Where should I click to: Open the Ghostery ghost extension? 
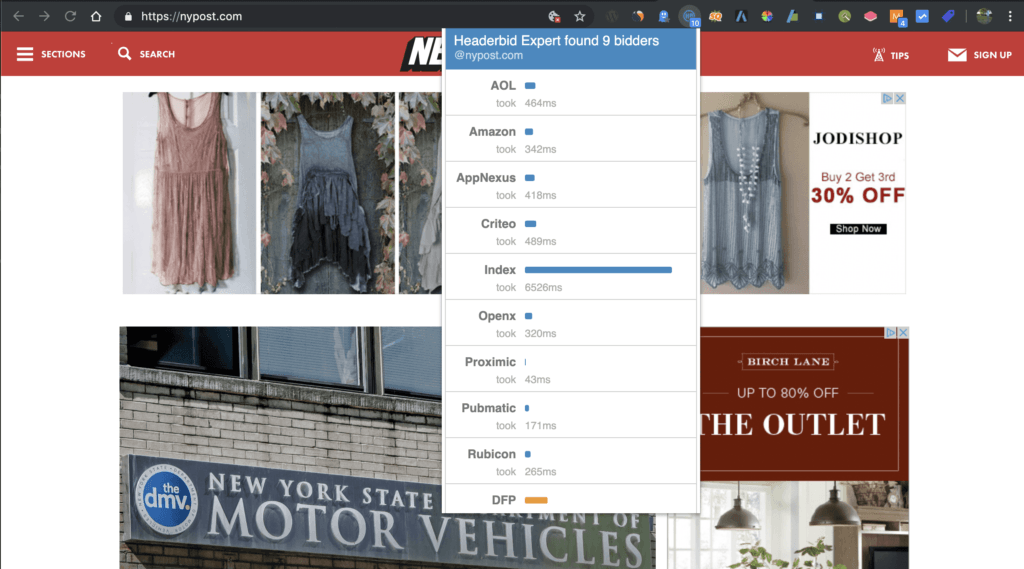[664, 16]
